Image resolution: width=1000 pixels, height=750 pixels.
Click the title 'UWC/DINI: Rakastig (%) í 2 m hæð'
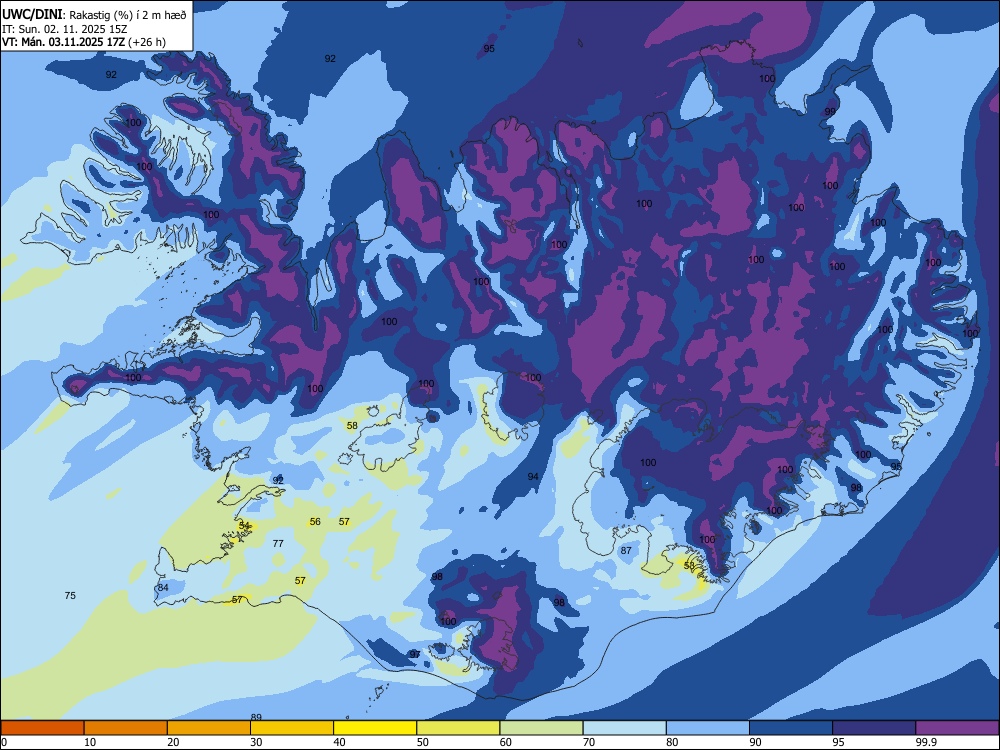click(x=94, y=14)
